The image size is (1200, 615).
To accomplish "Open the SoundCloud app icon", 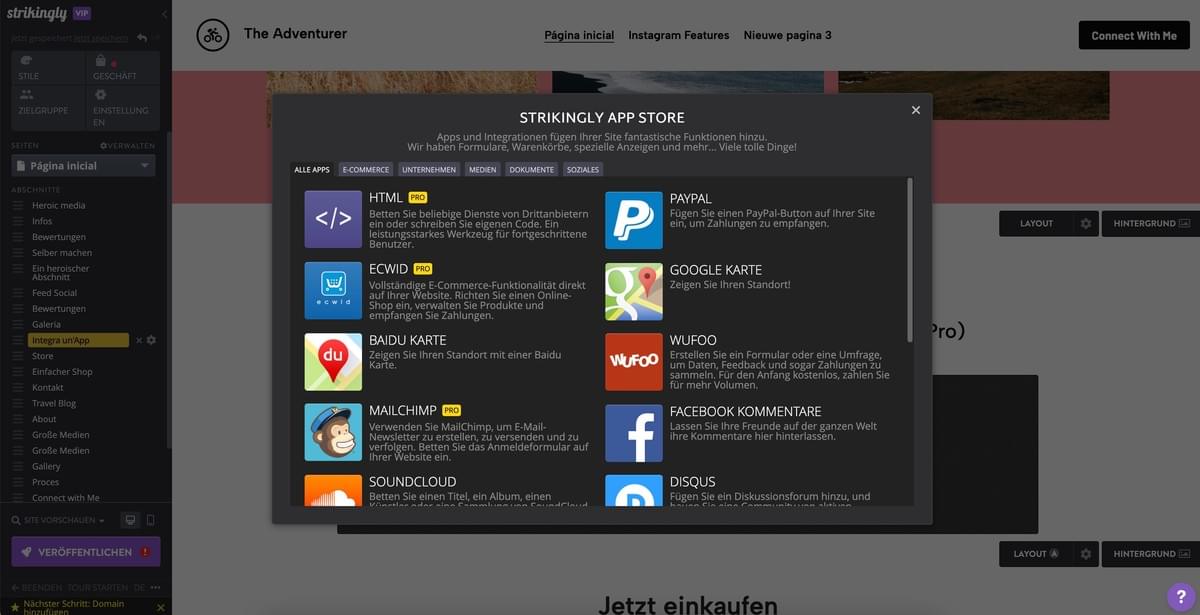I will coord(333,490).
